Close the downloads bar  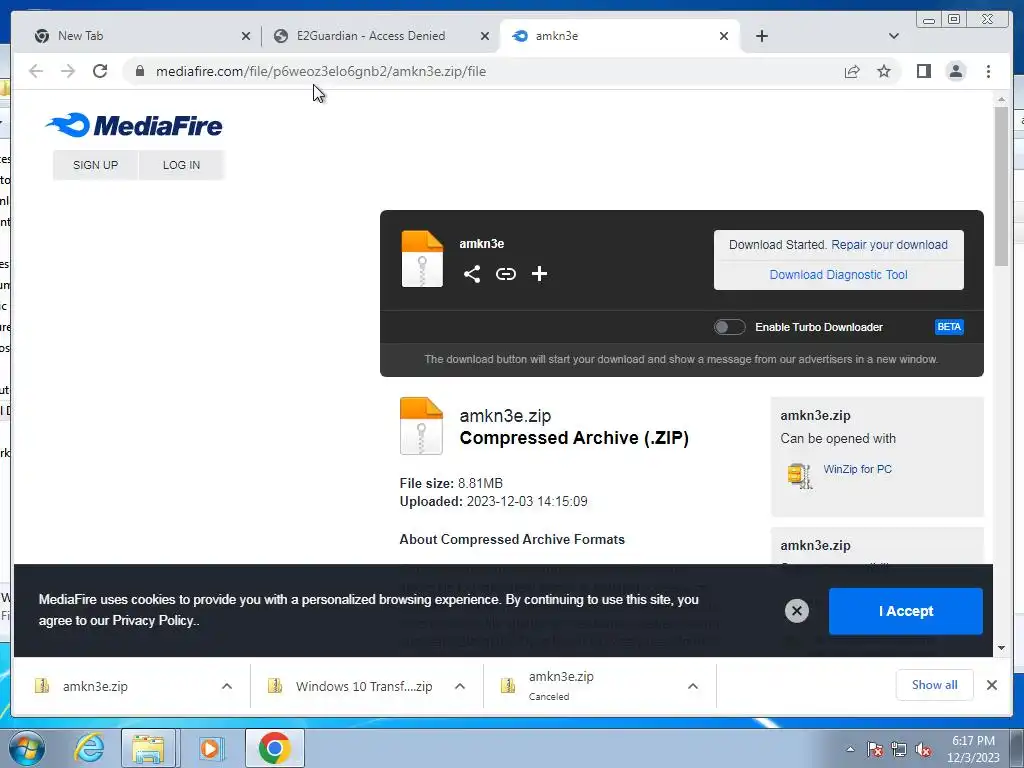[x=991, y=685]
